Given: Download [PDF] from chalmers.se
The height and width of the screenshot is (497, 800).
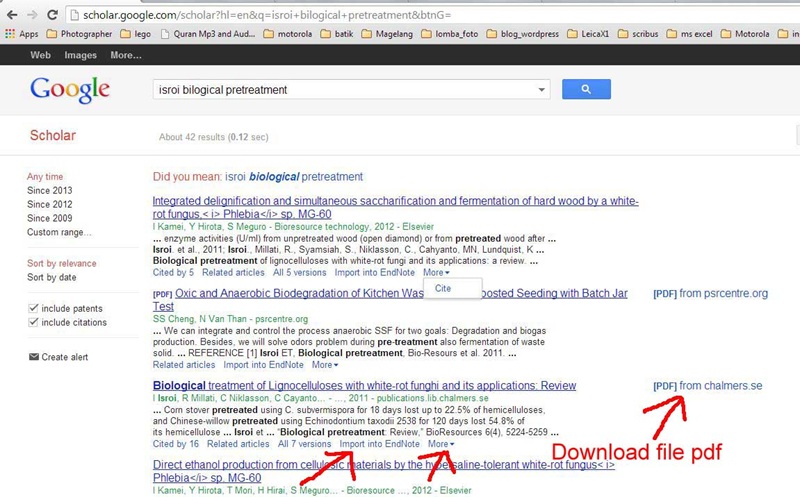Looking at the screenshot, I should click(x=708, y=386).
